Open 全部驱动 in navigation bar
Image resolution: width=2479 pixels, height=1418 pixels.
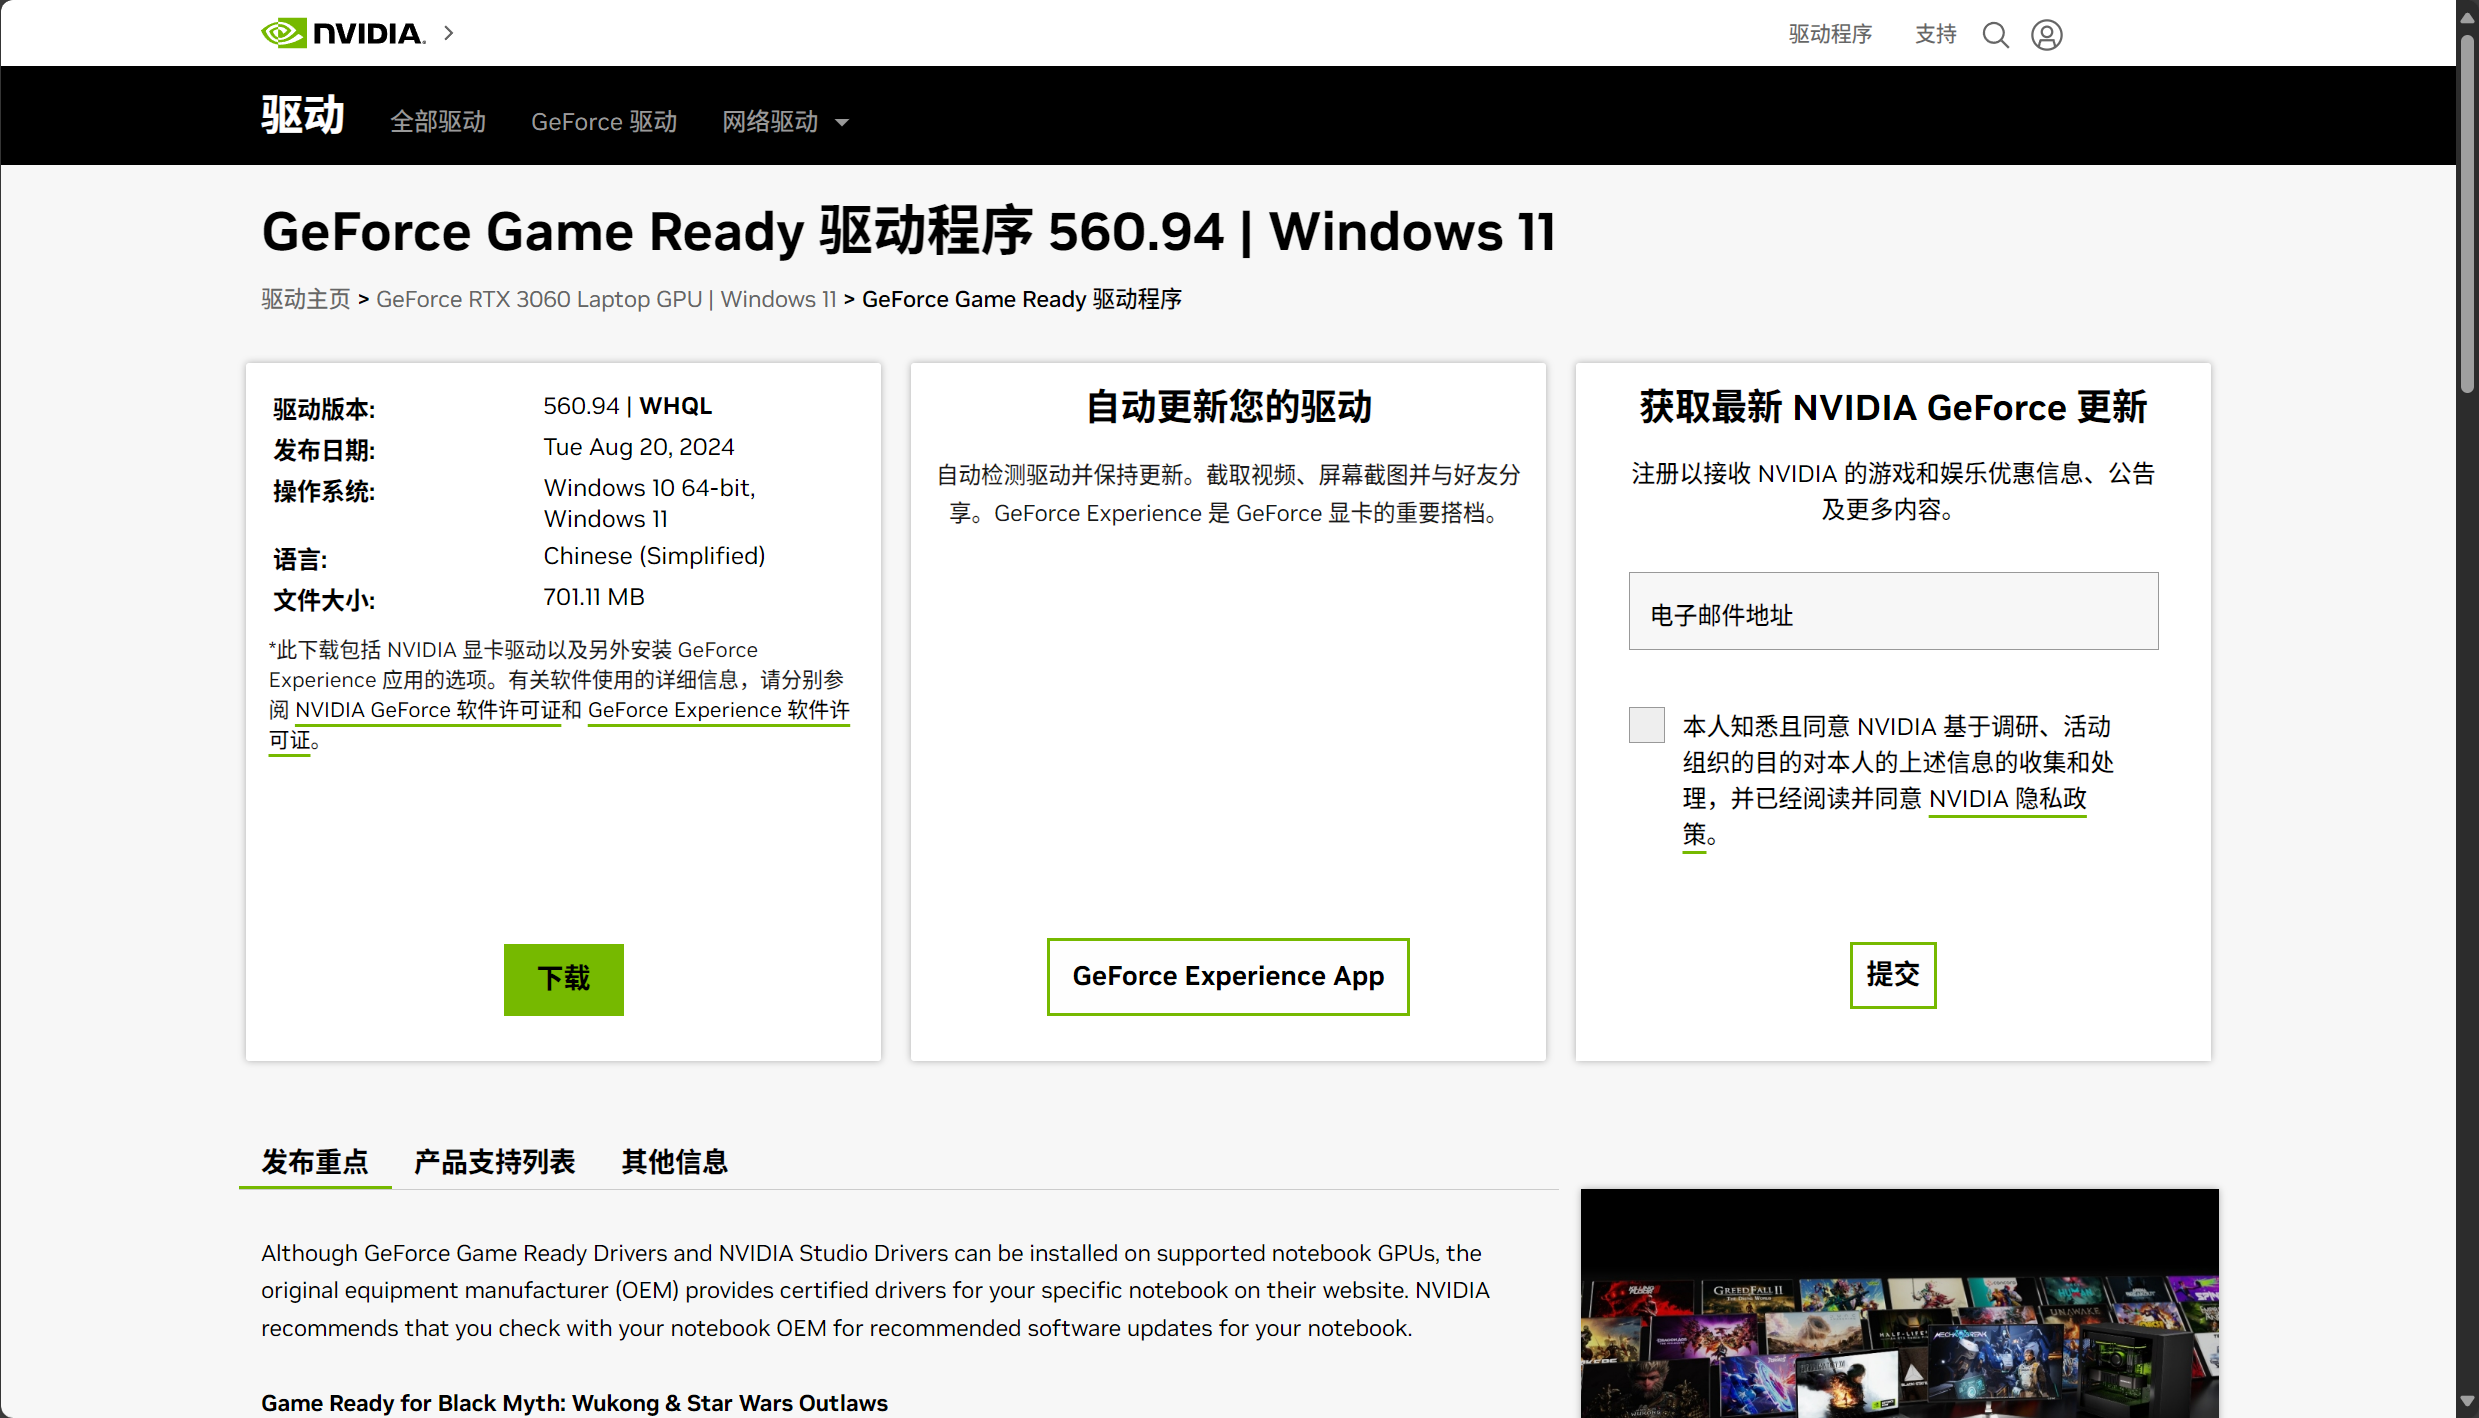click(x=438, y=122)
